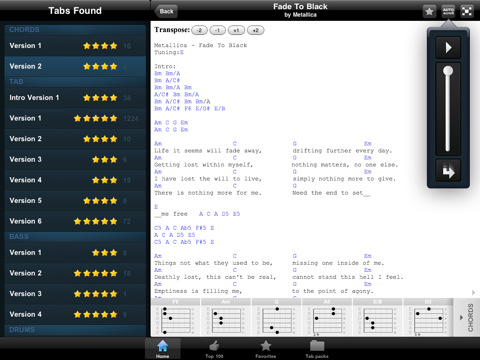This screenshot has width=480, height=360.
Task: Tap the E5 chord after "me free"
Action: coord(236,214)
